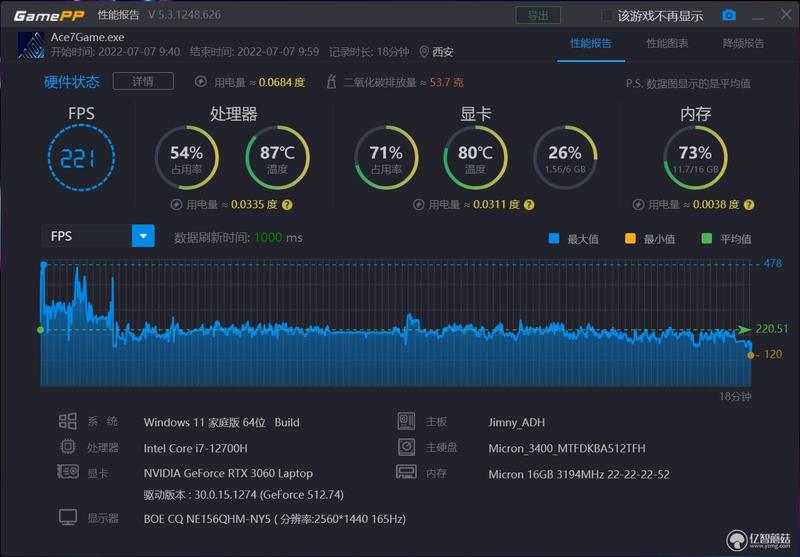This screenshot has width=800, height=557.
Task: Tick the 该游戏不再显示 checkbox
Action: 607,16
